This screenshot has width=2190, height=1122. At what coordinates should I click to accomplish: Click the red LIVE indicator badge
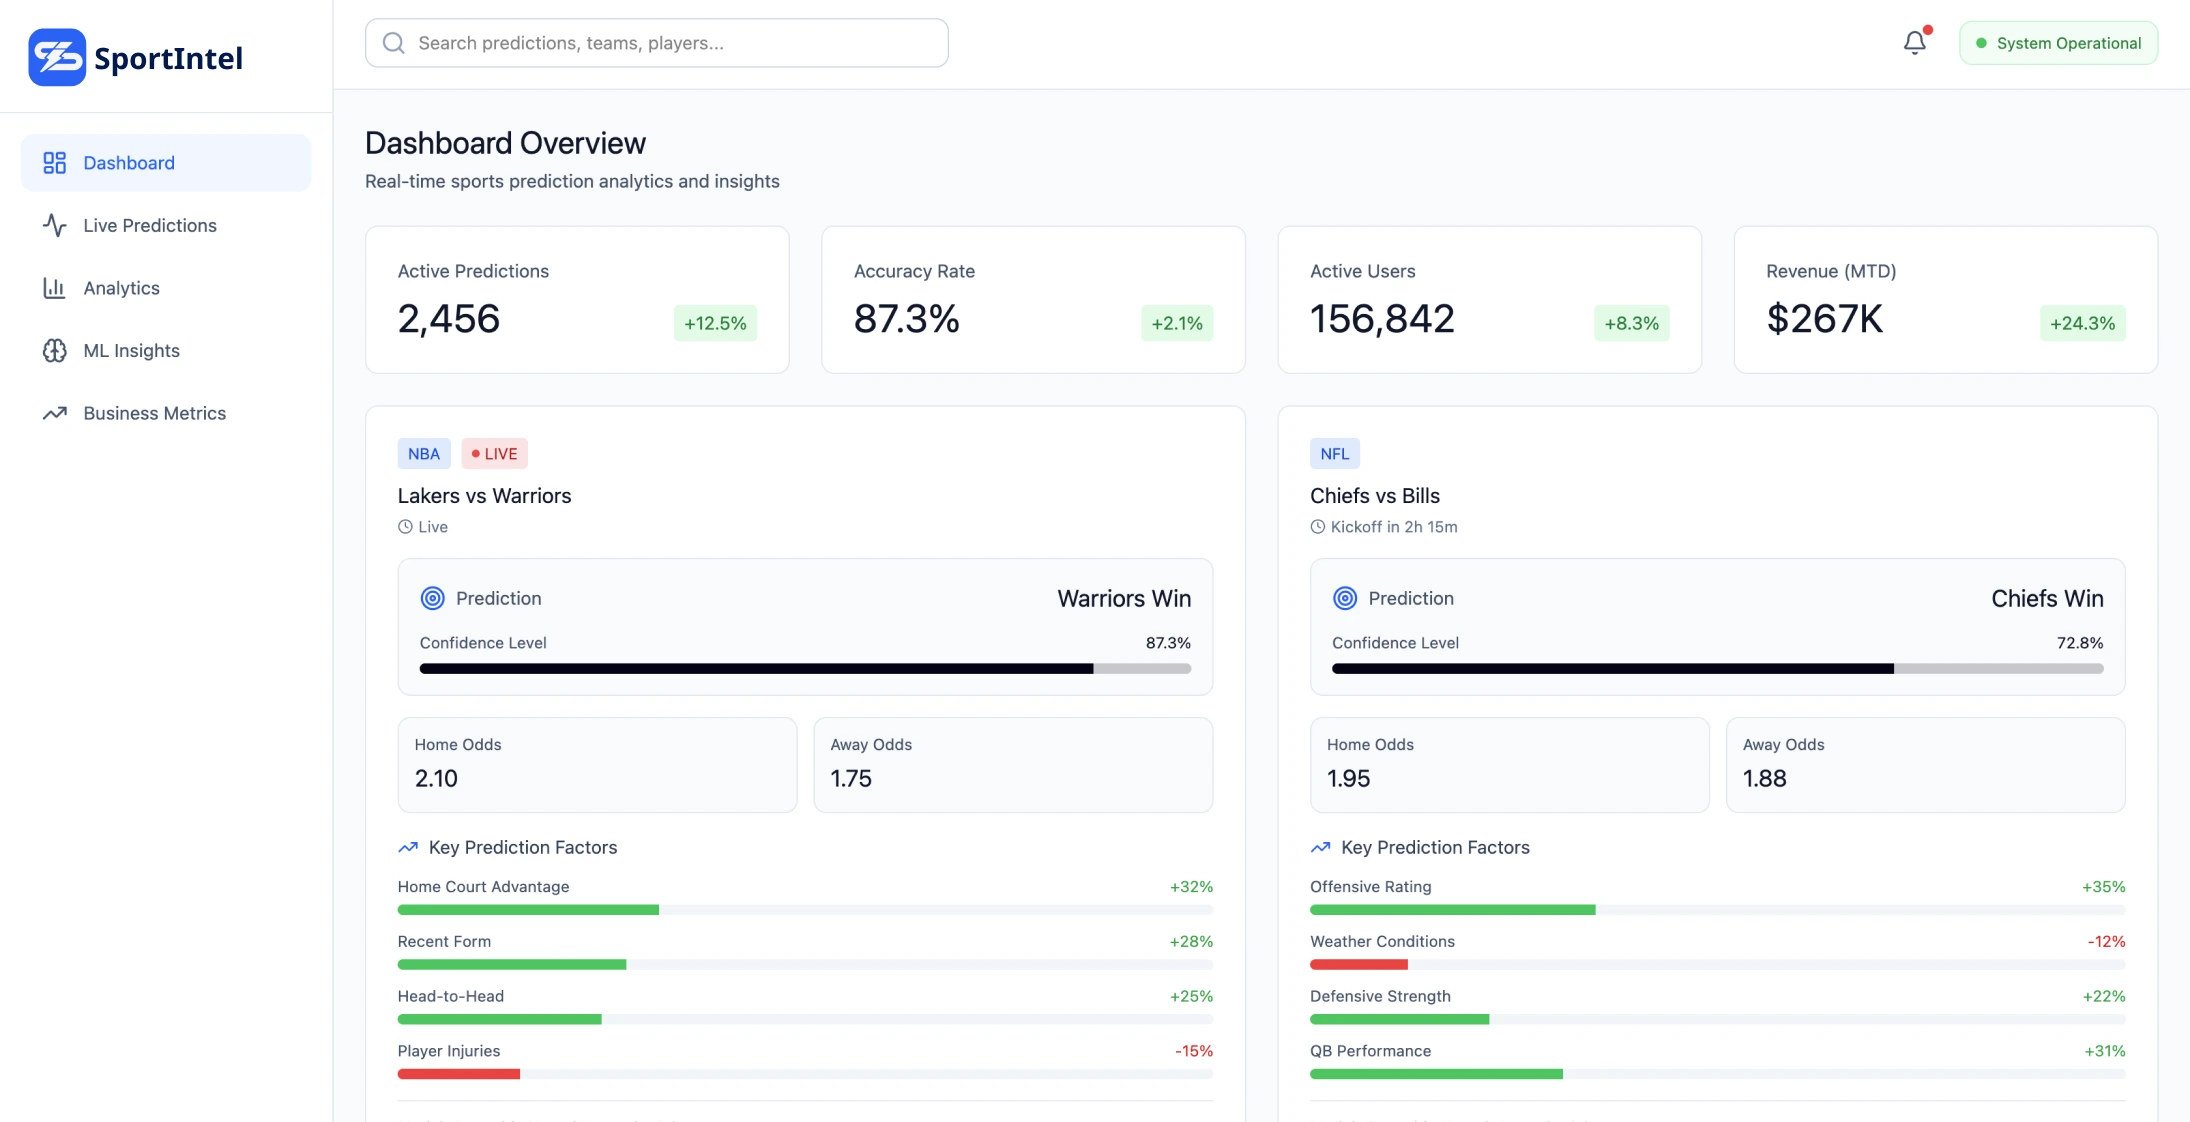(493, 453)
